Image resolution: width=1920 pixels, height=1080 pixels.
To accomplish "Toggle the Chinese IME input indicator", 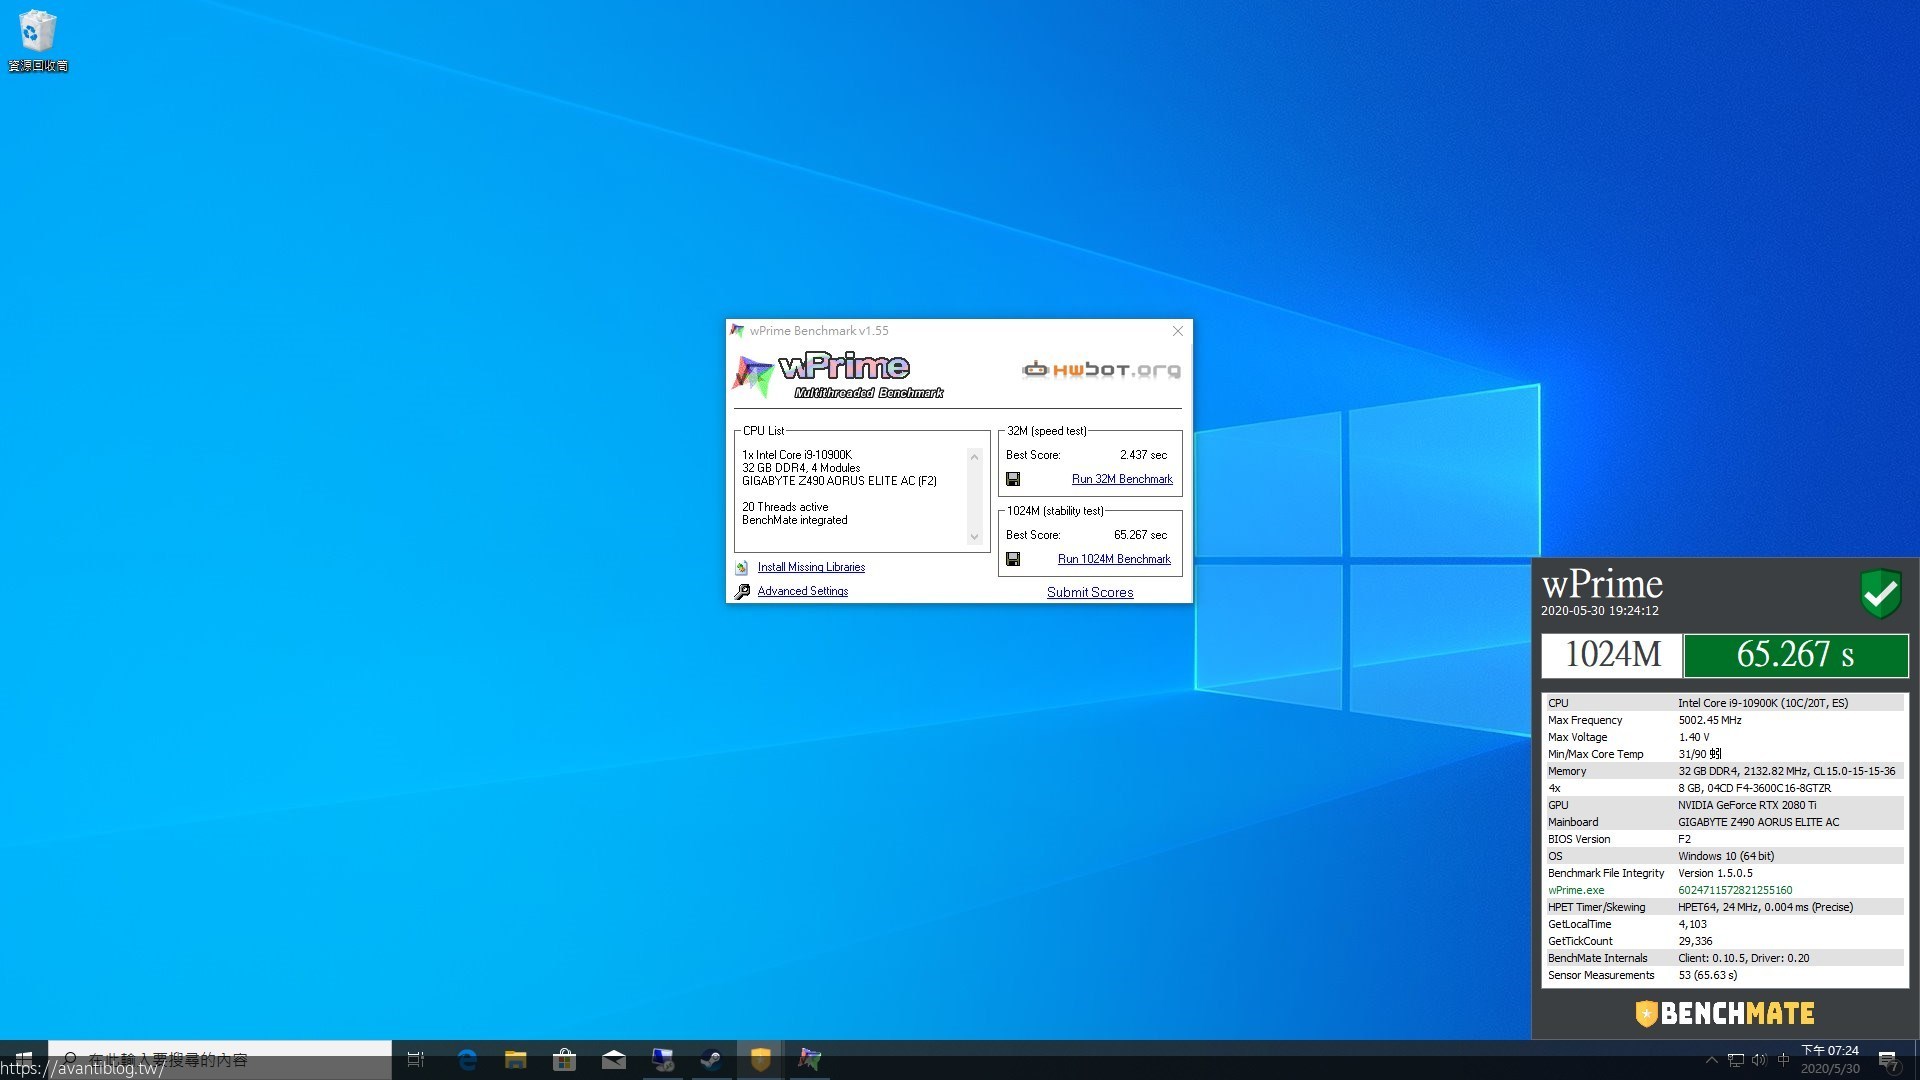I will pos(1783,1060).
